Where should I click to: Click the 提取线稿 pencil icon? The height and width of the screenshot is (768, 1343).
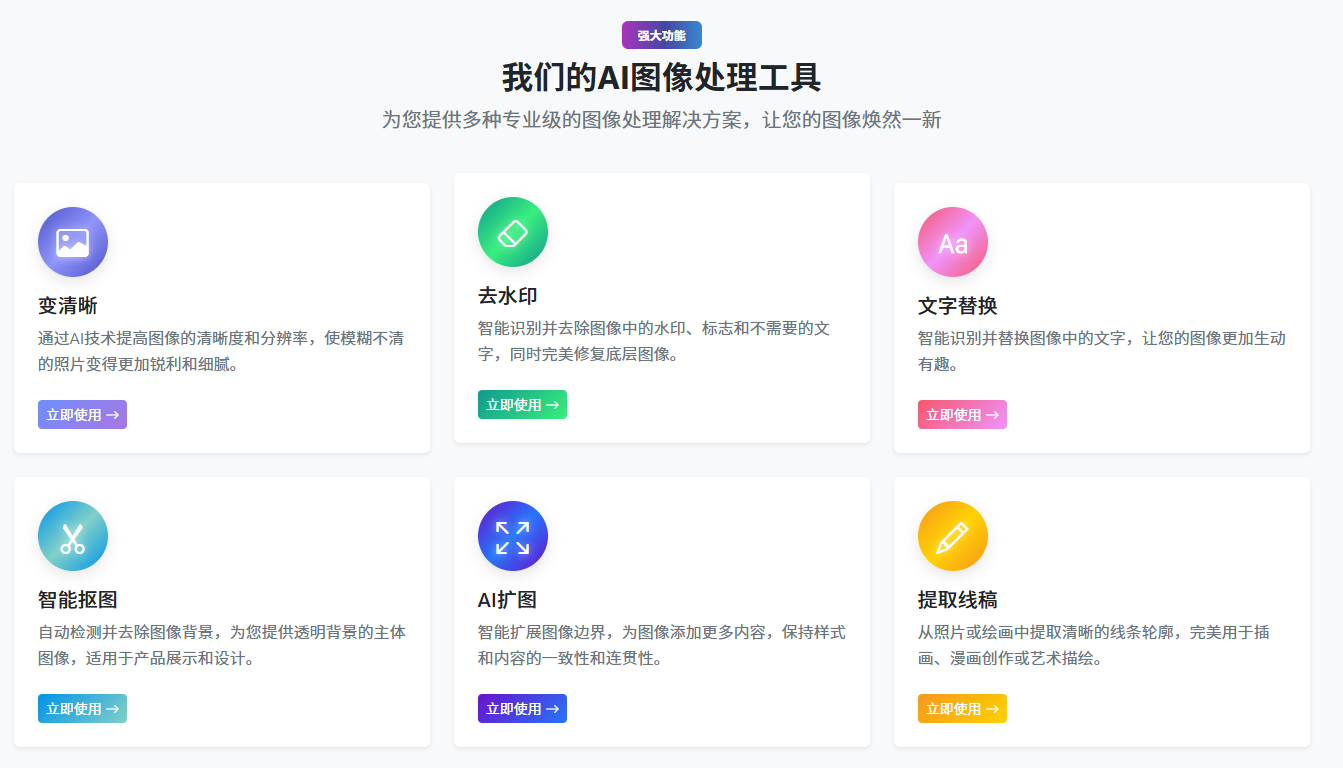953,536
